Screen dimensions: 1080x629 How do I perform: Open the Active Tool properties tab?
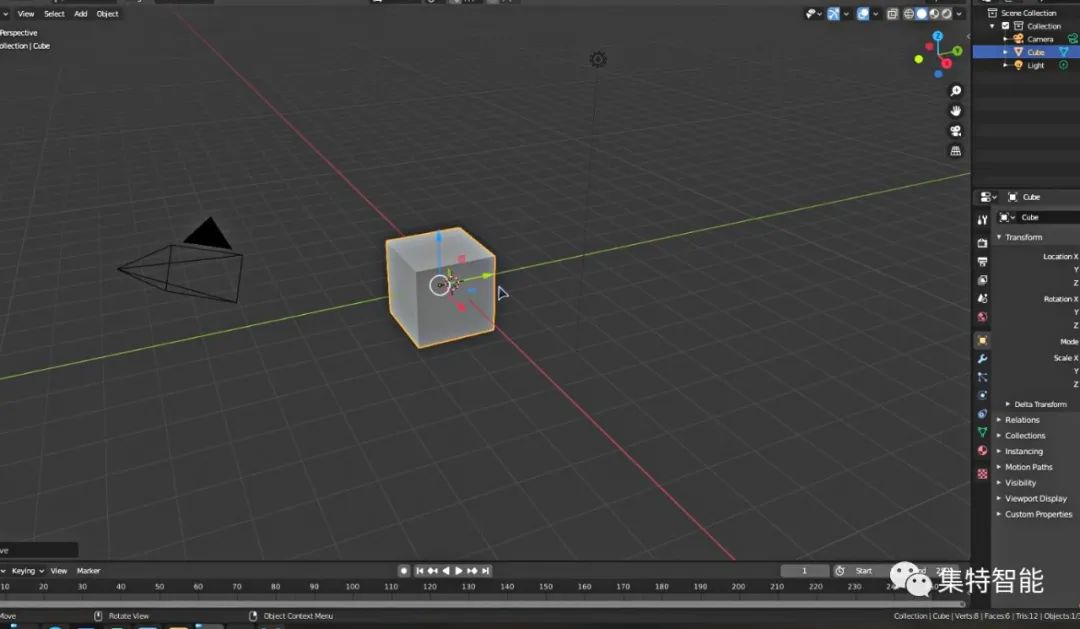click(x=982, y=220)
